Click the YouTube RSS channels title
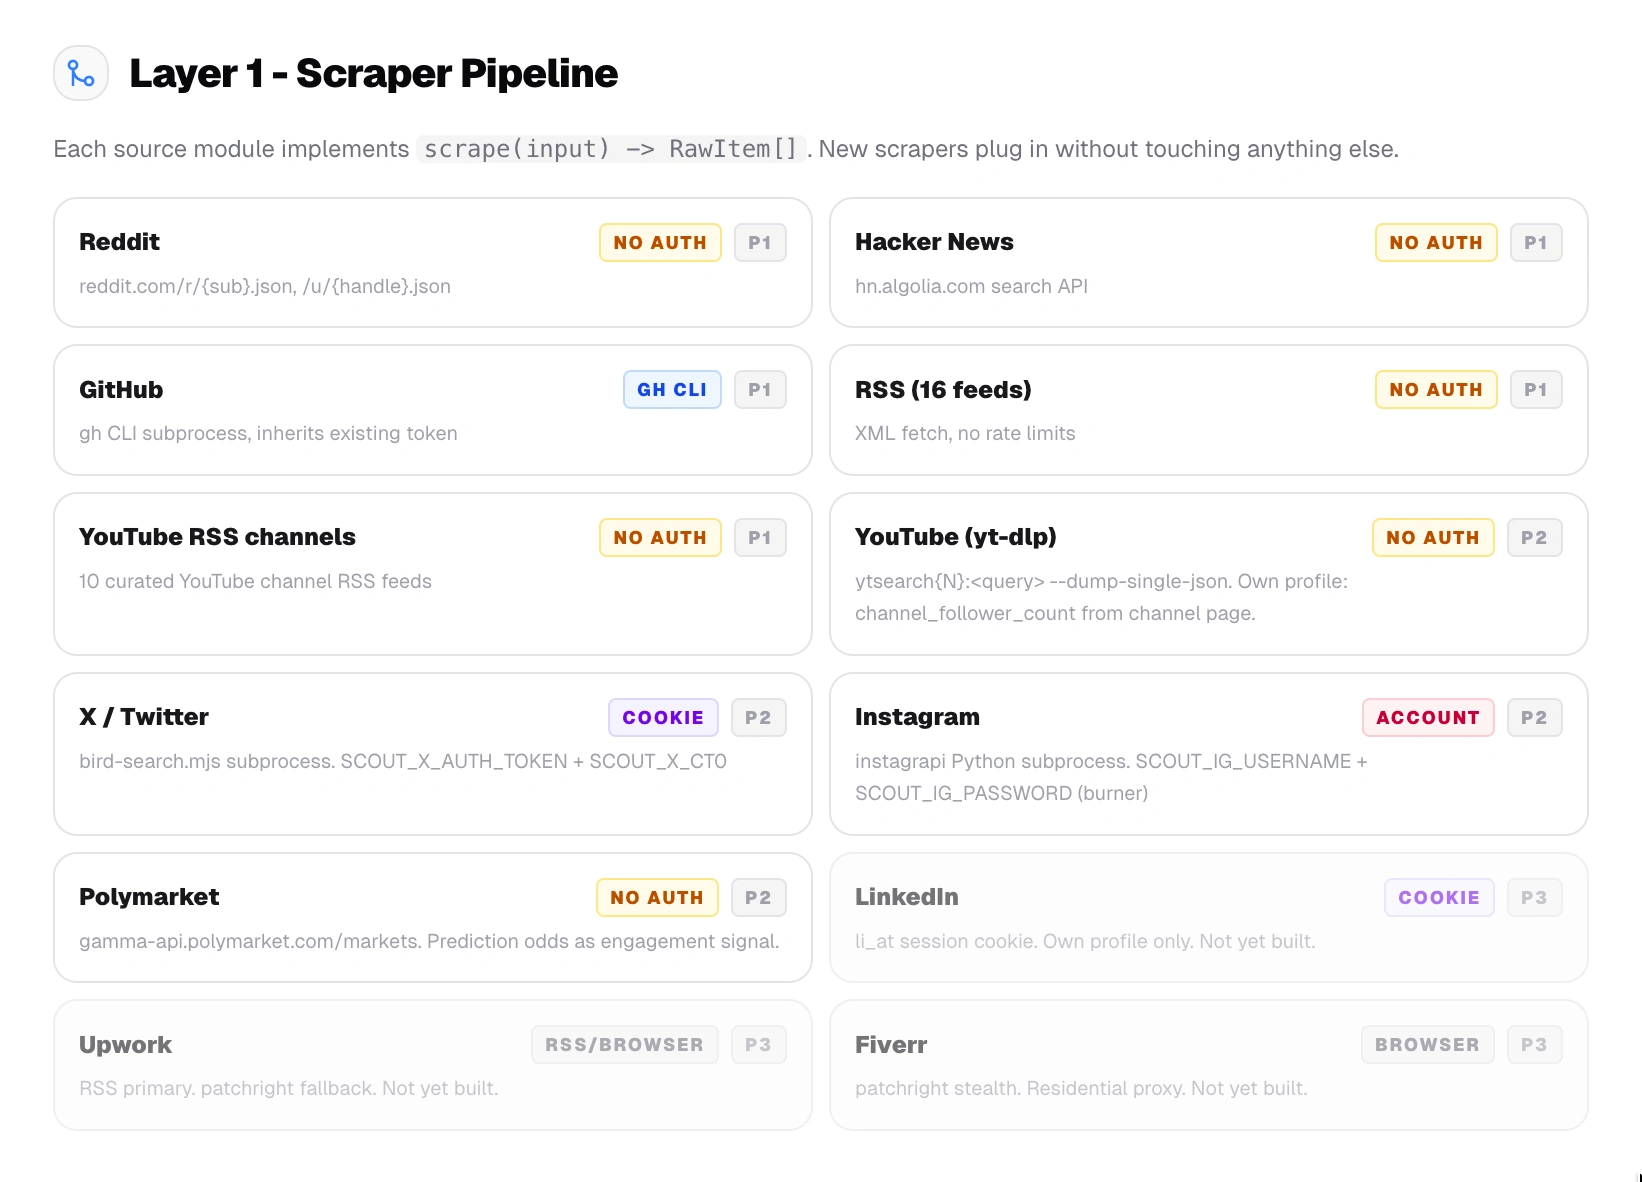Viewport: 1642px width, 1182px height. (x=217, y=537)
